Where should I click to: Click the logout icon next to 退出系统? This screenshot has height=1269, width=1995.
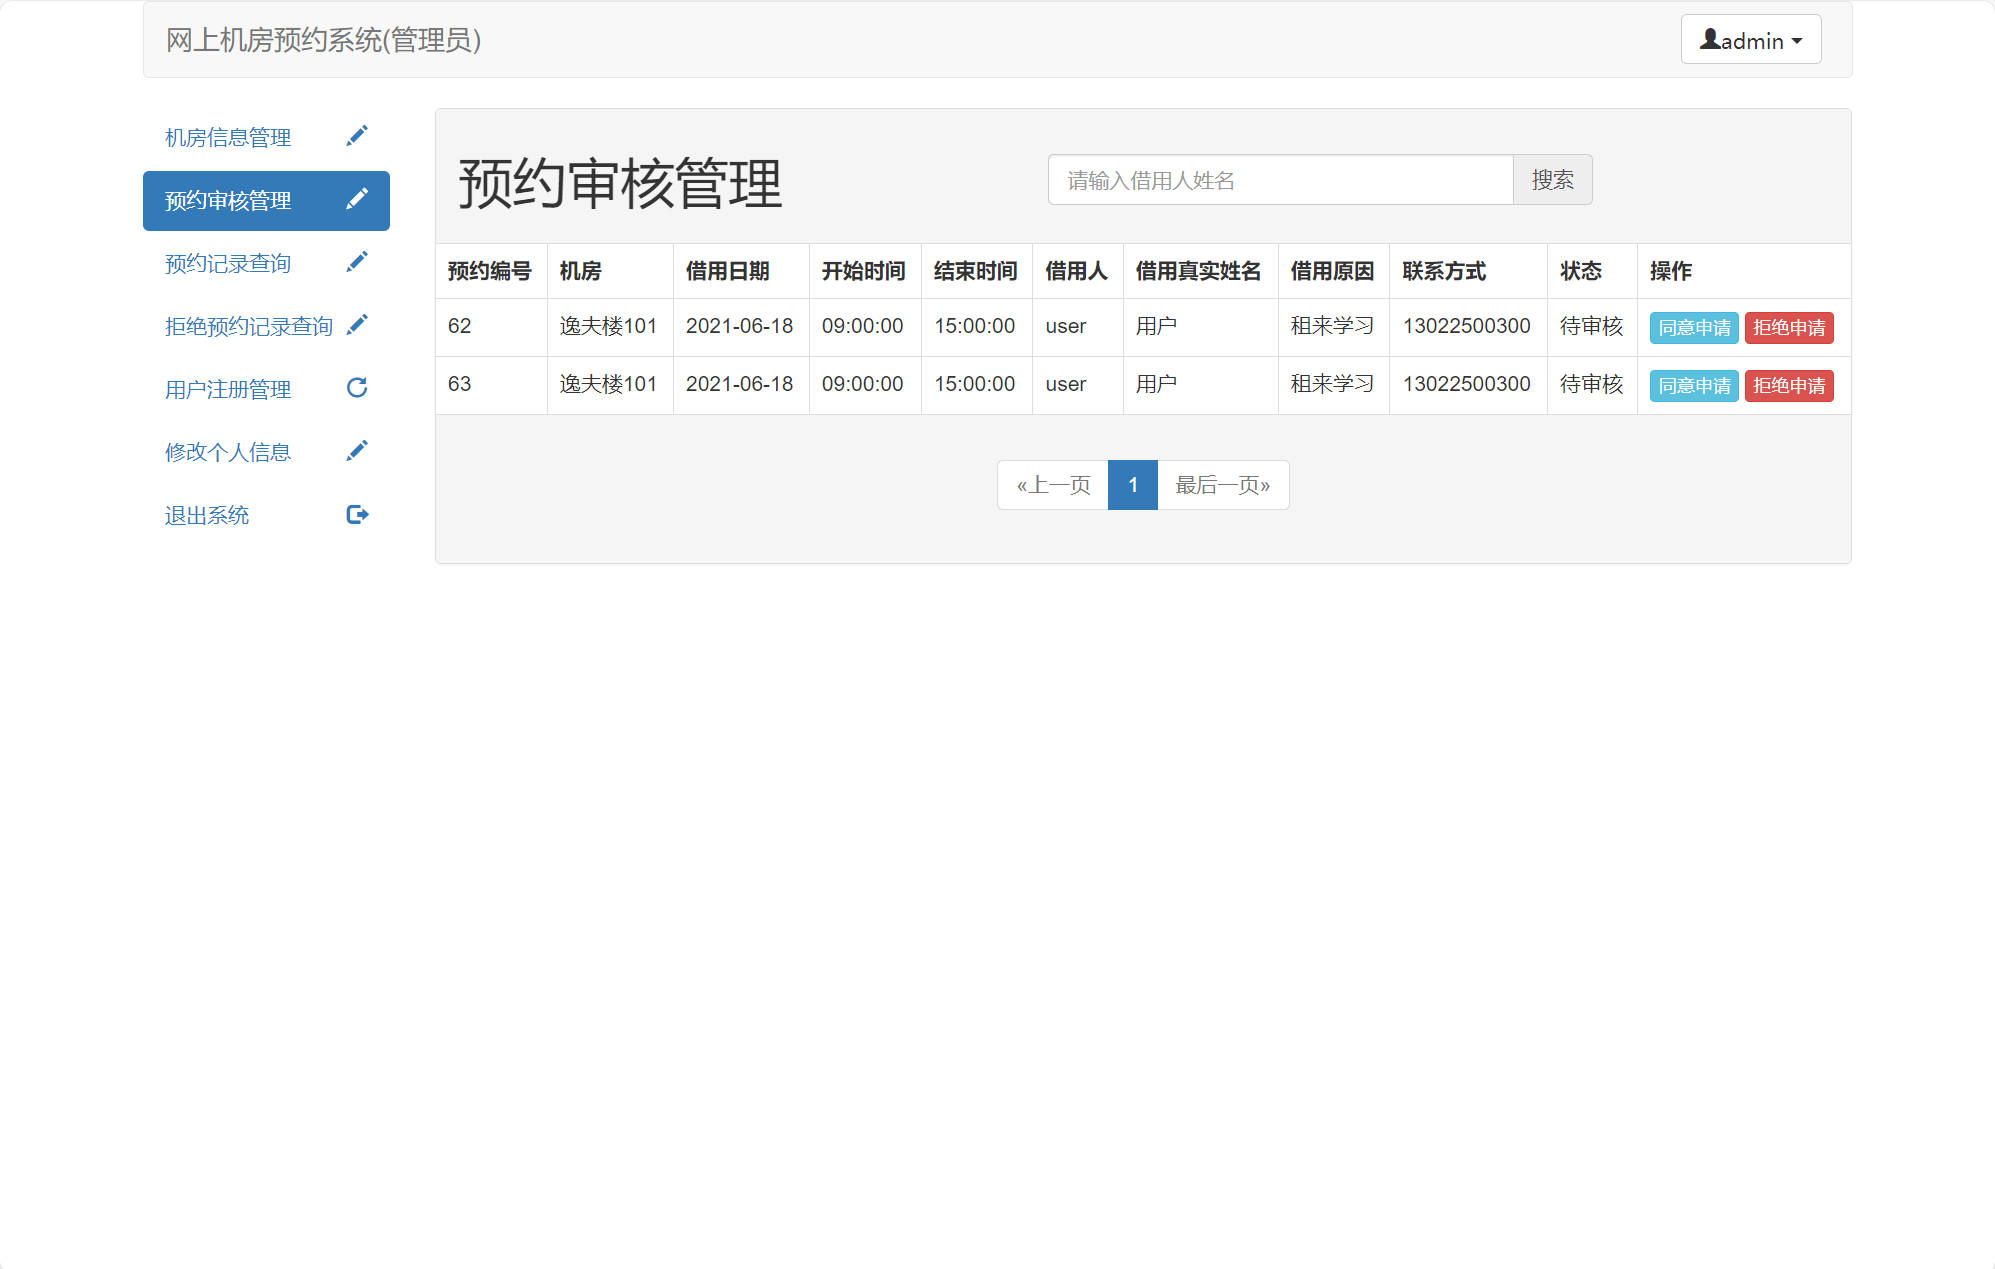[357, 514]
